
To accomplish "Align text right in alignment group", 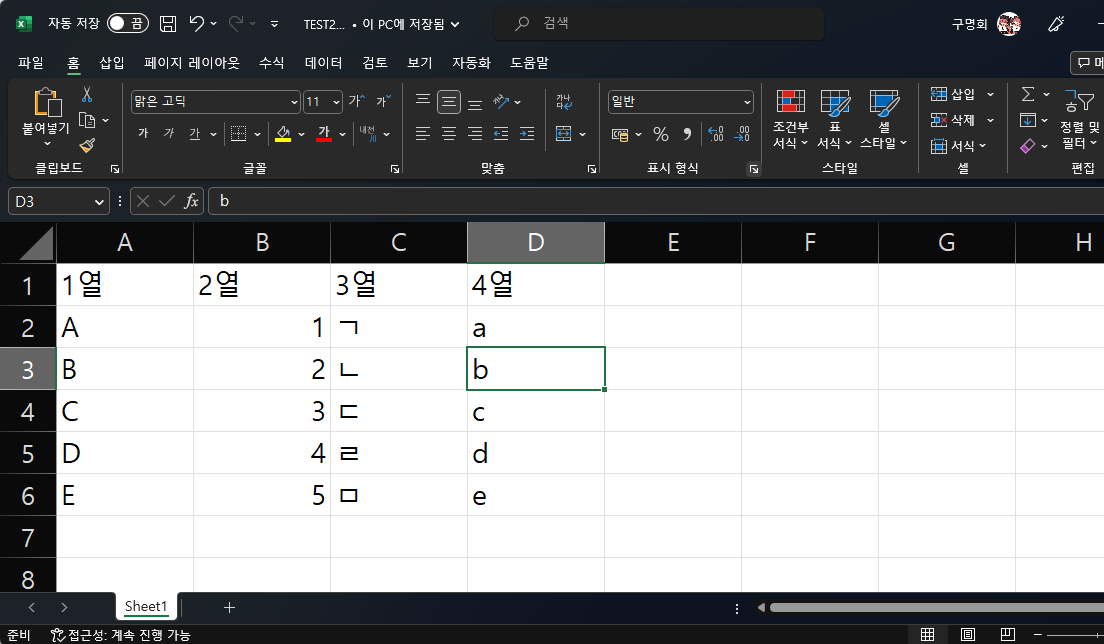I will point(475,134).
